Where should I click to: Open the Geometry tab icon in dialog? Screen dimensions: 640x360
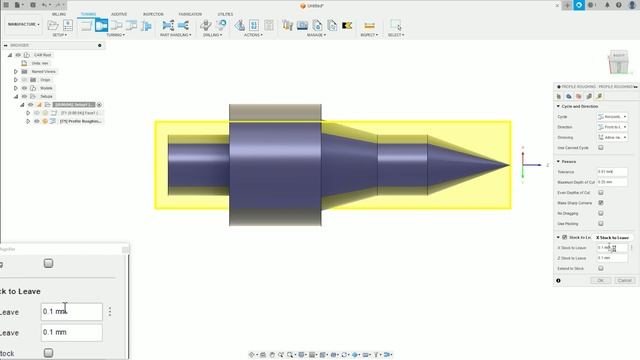click(569, 96)
